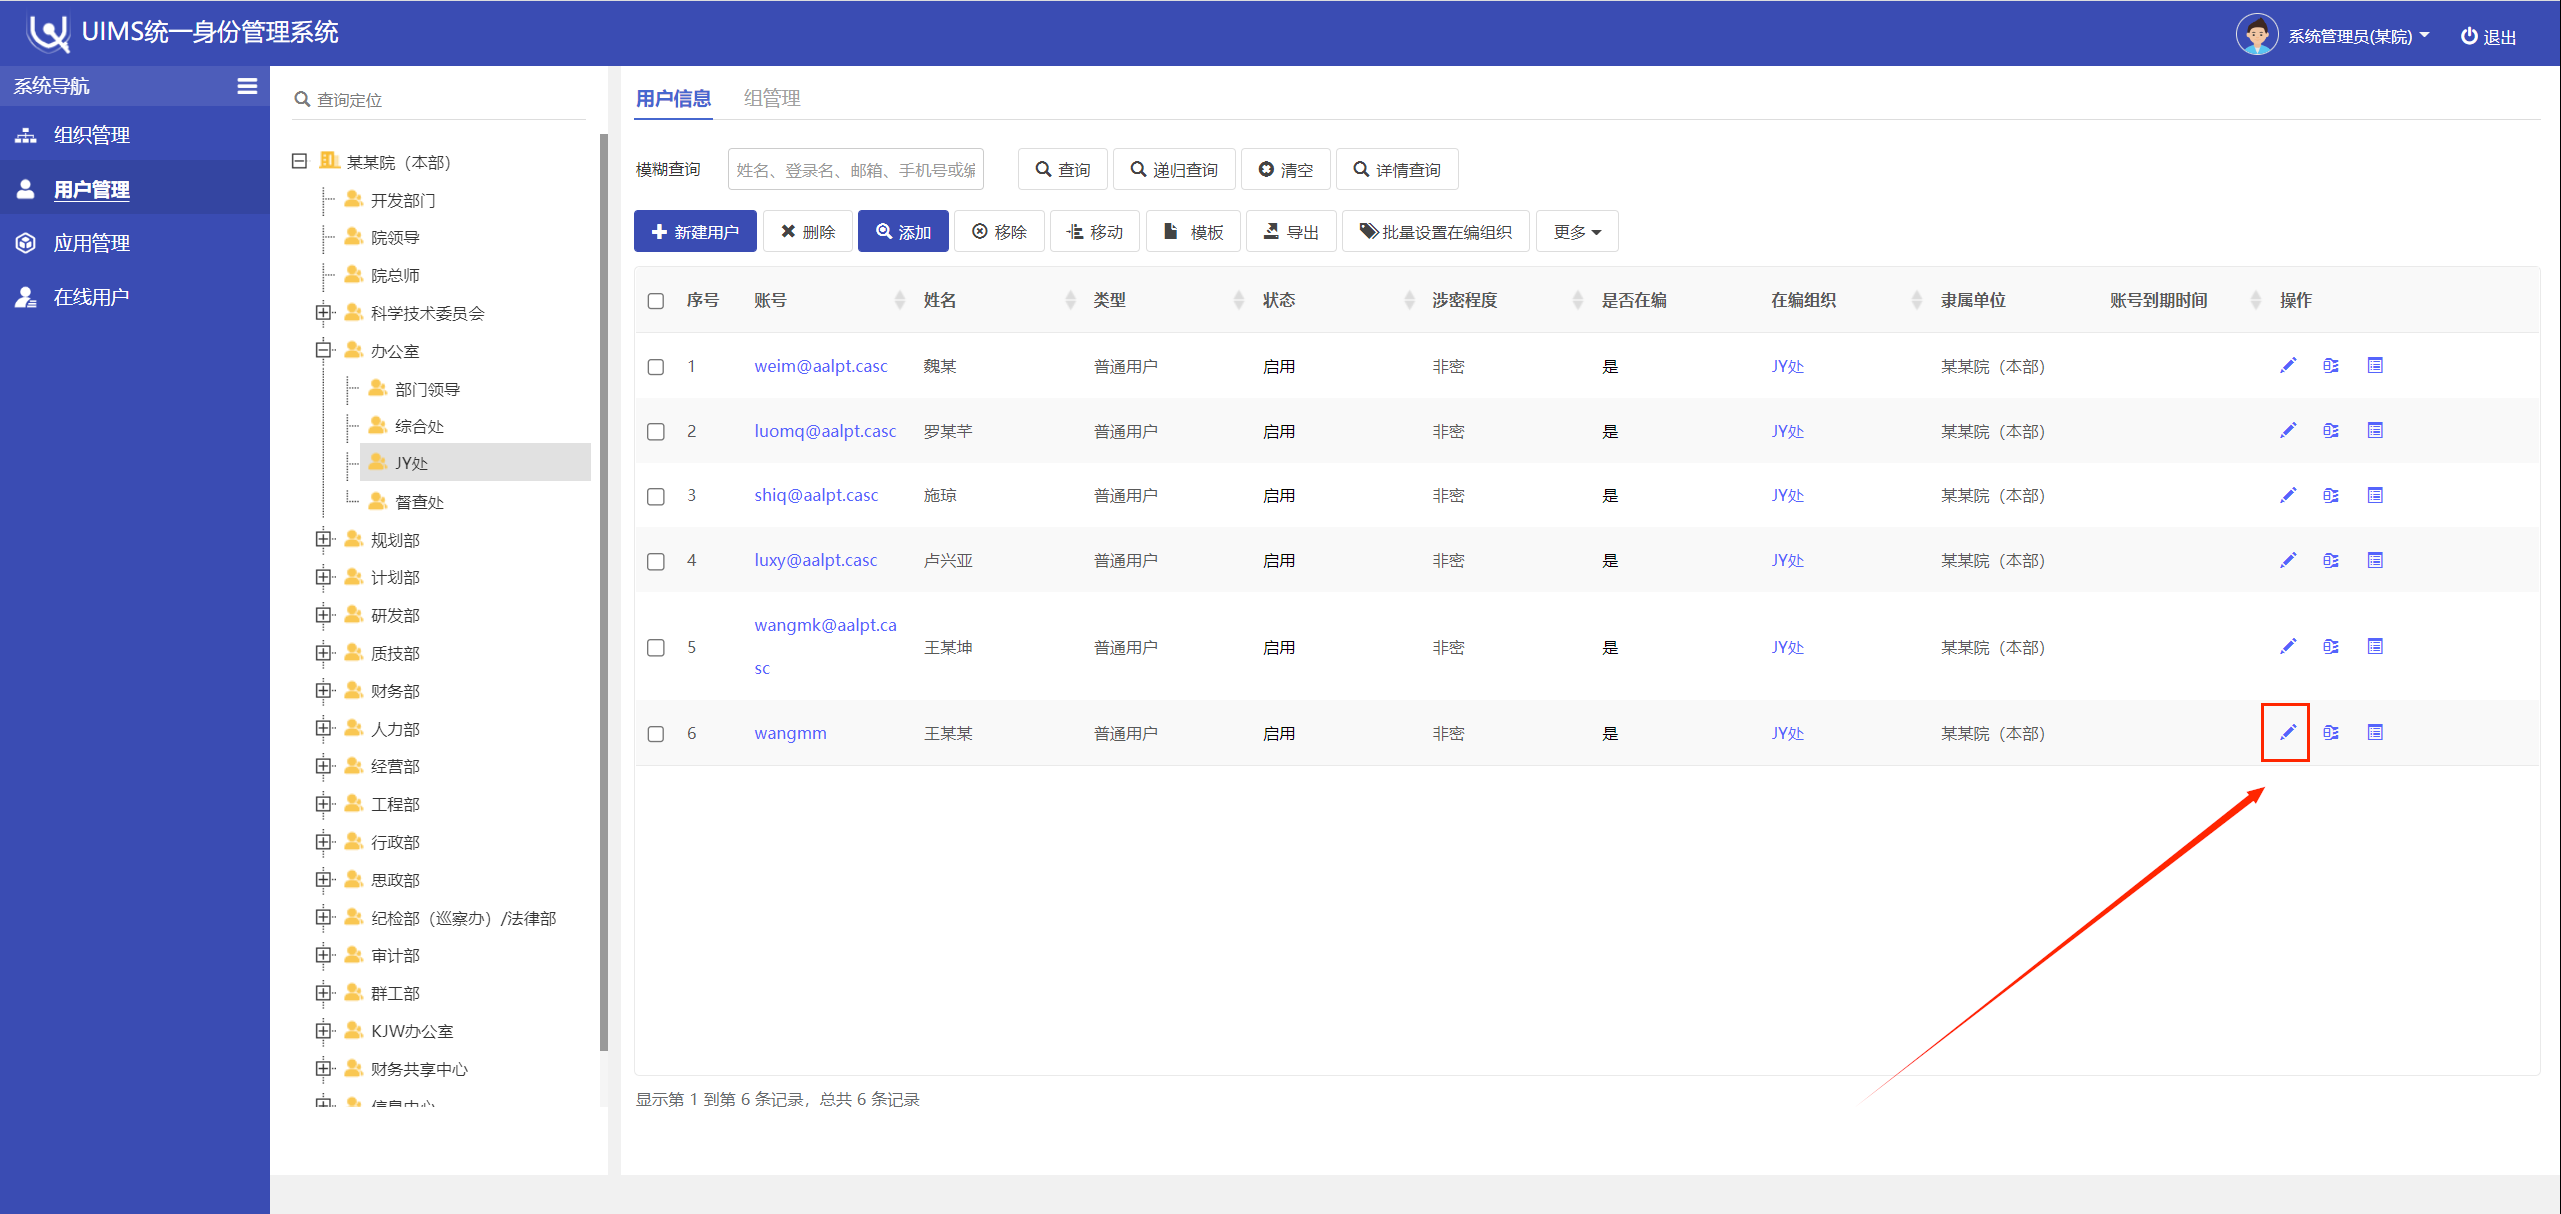Screen dimensions: 2561x1214
Task: Click the 新建用户 button
Action: (695, 232)
